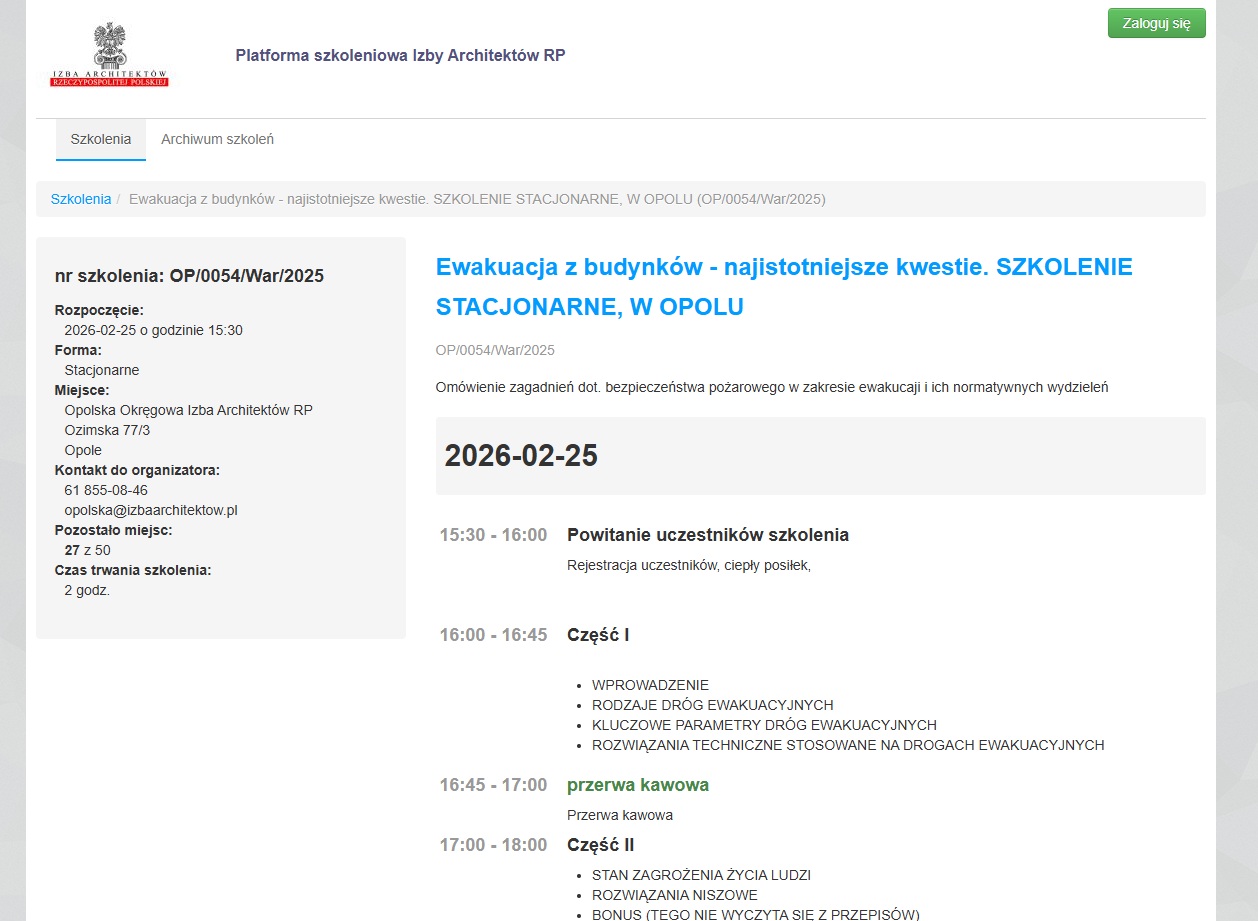Click the organizer phone number 61 855-08-46

click(106, 490)
